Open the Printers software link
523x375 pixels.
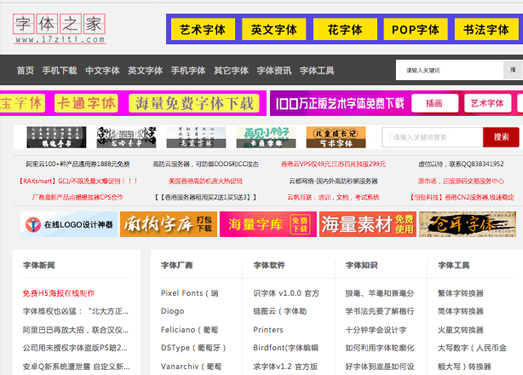[x=268, y=330]
